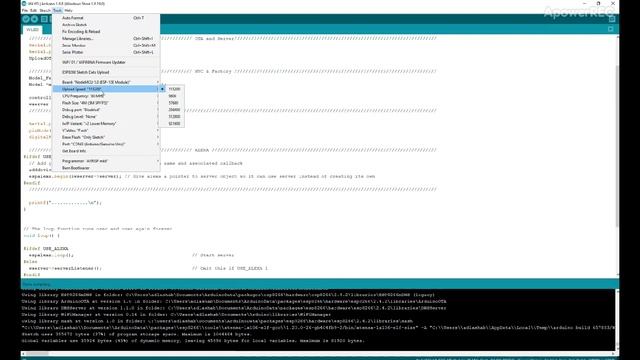The image size is (640, 360).
Task: Click the "espalexa.loop();" code line
Action: [x=51, y=255]
